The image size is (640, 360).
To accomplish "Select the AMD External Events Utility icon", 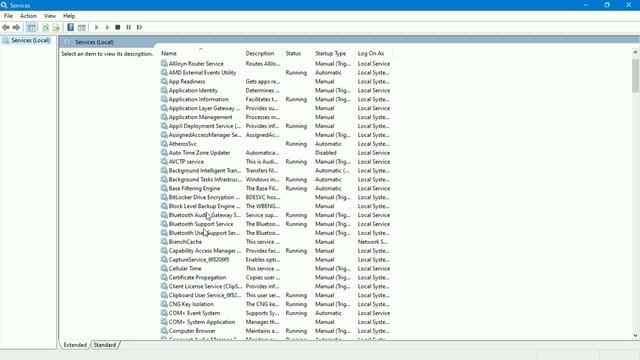I will click(164, 72).
